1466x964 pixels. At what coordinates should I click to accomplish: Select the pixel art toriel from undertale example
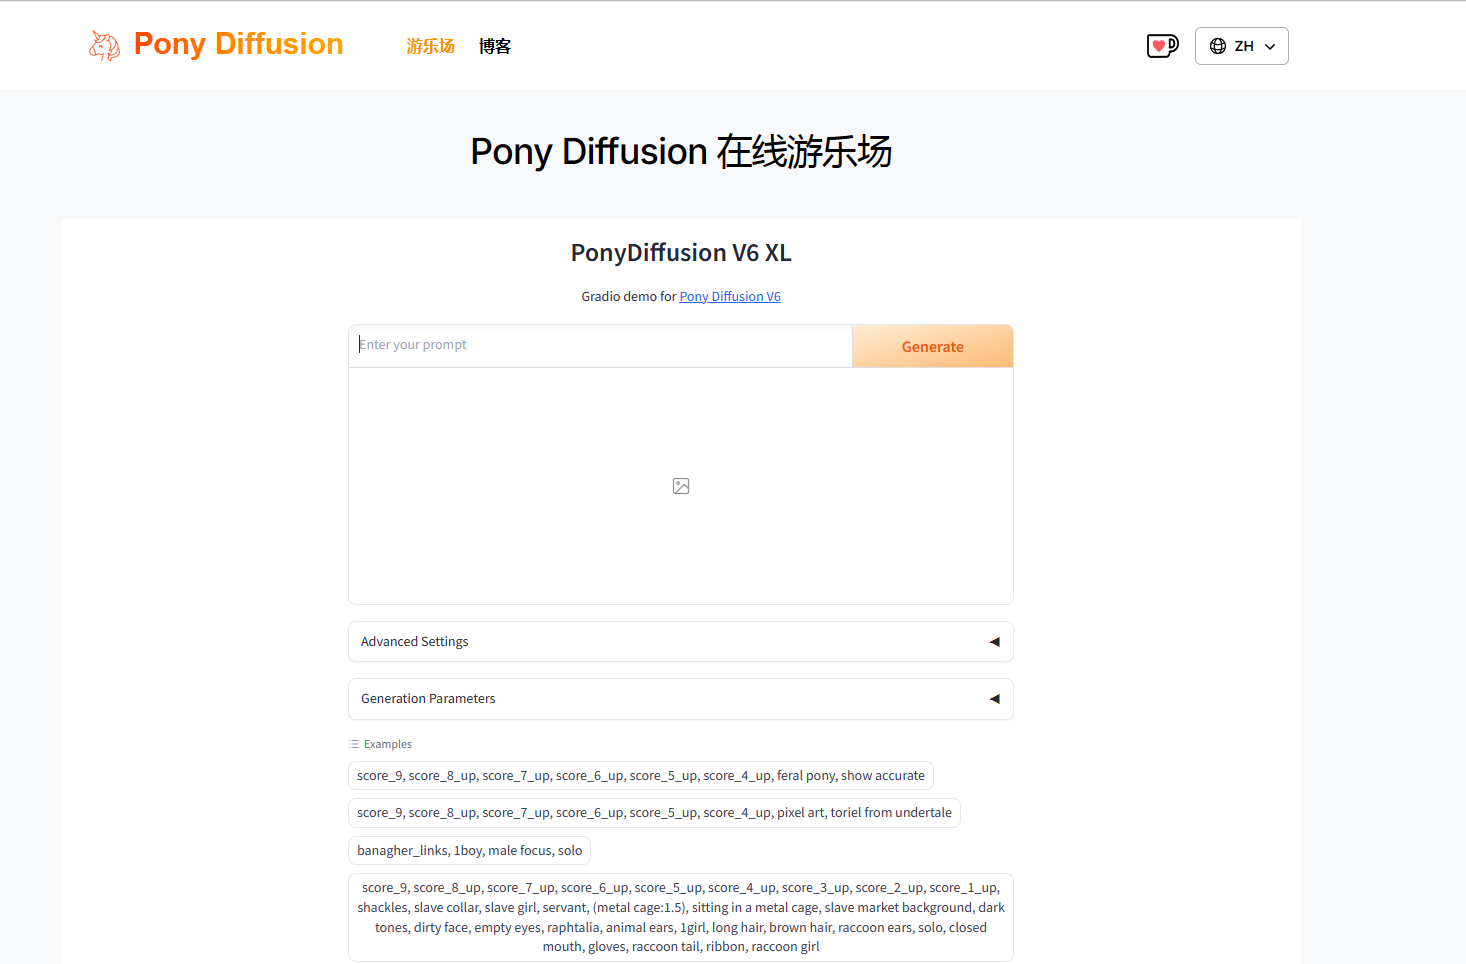tap(654, 813)
